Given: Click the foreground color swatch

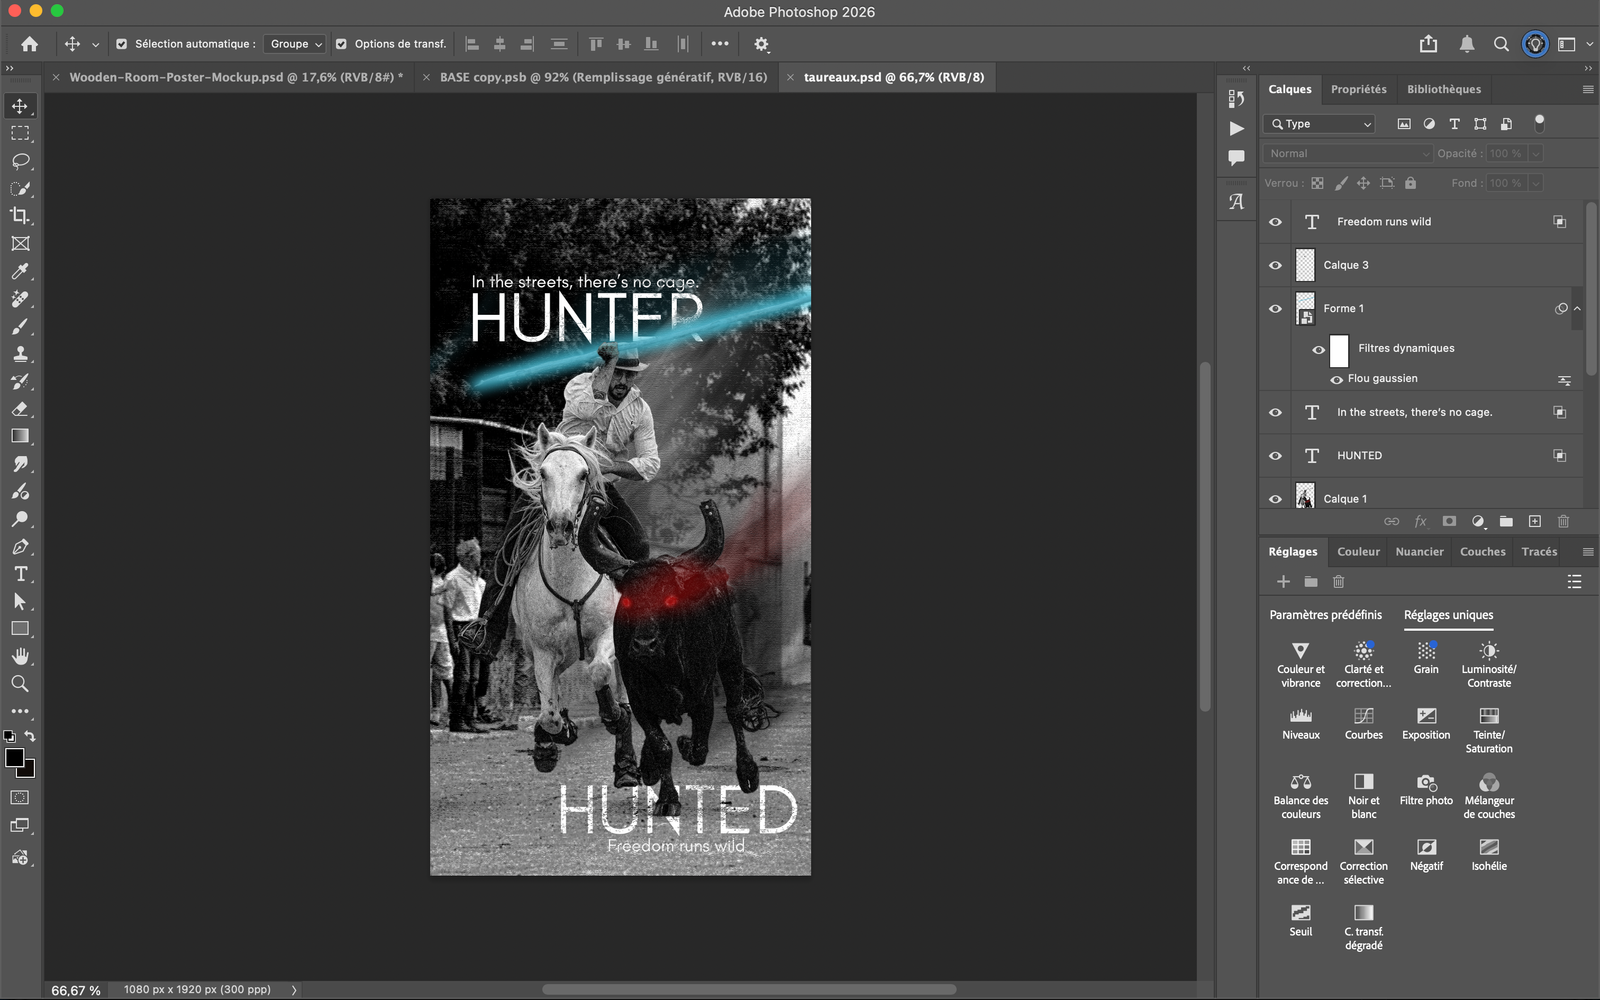Looking at the screenshot, I should [13, 758].
